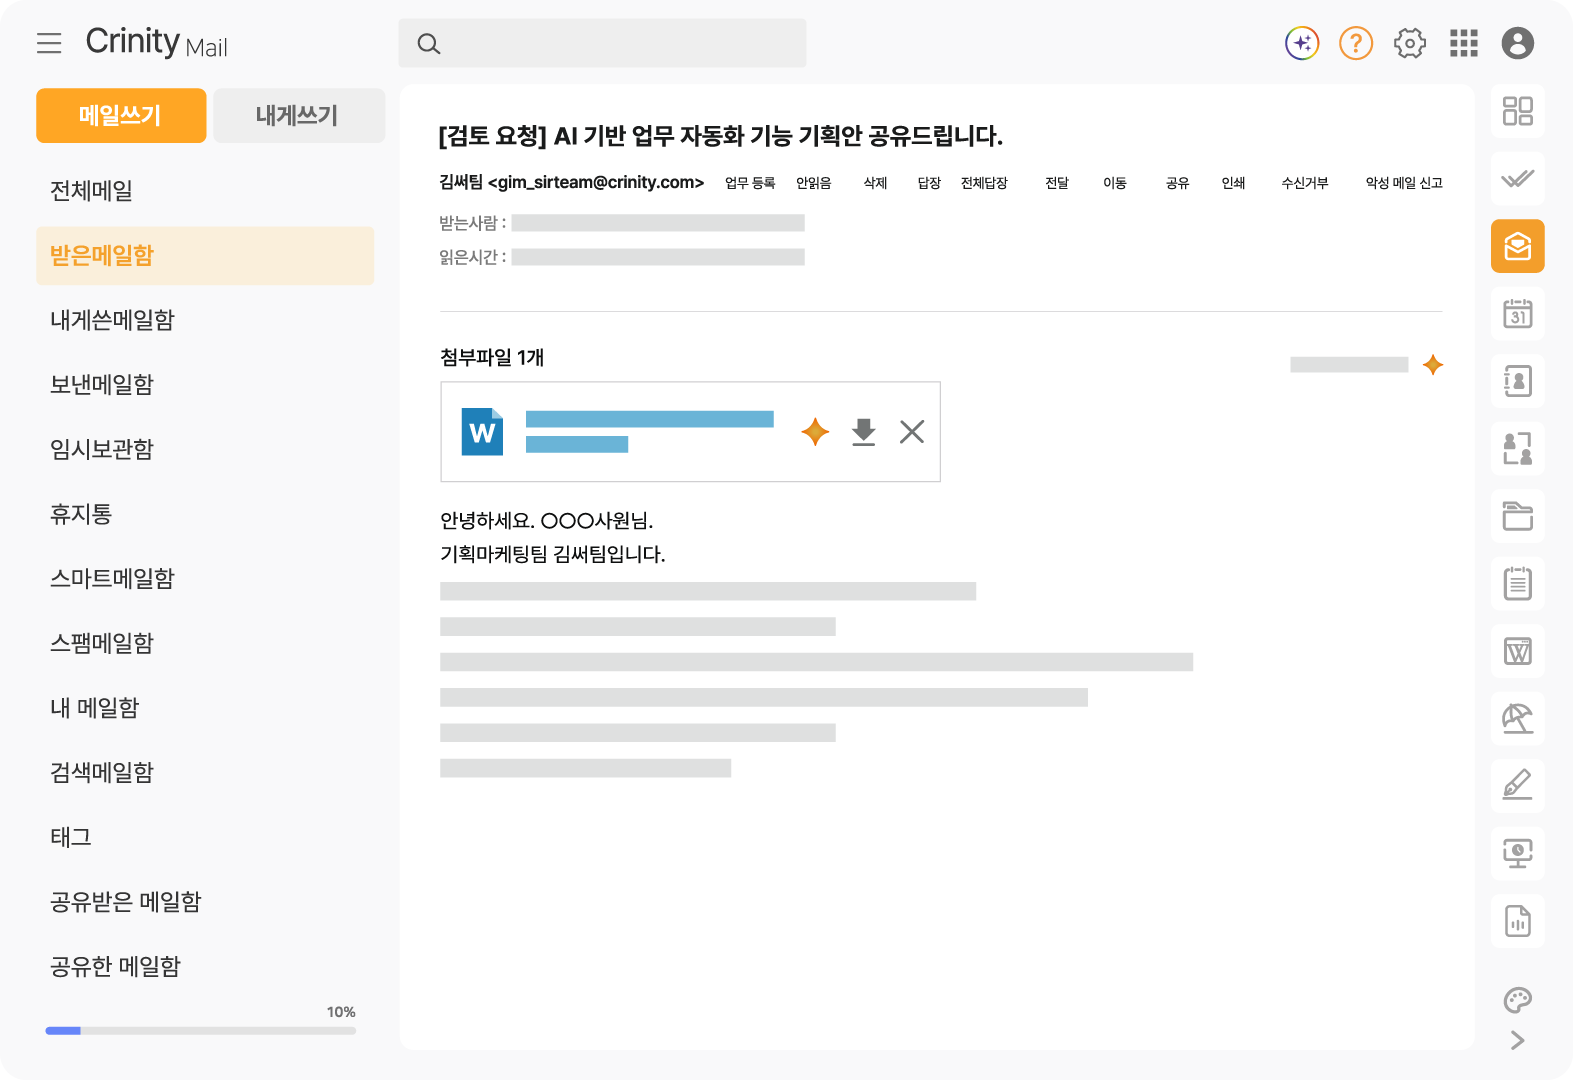Open the address book icon in right sidebar

click(x=1518, y=381)
